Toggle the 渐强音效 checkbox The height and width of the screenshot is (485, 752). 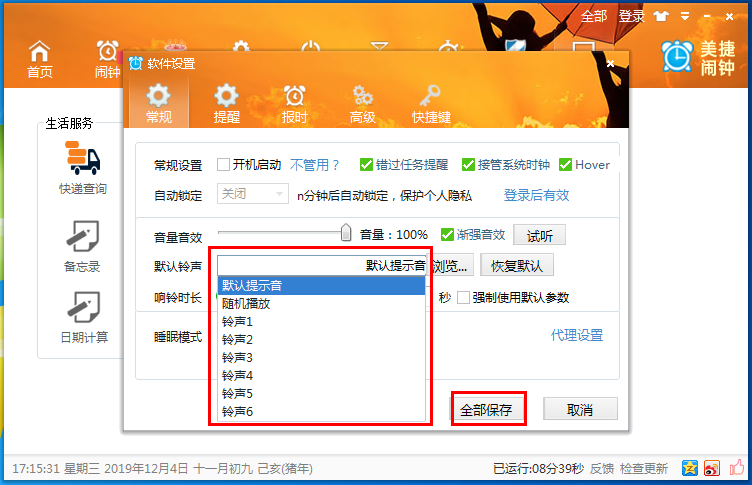pos(447,236)
